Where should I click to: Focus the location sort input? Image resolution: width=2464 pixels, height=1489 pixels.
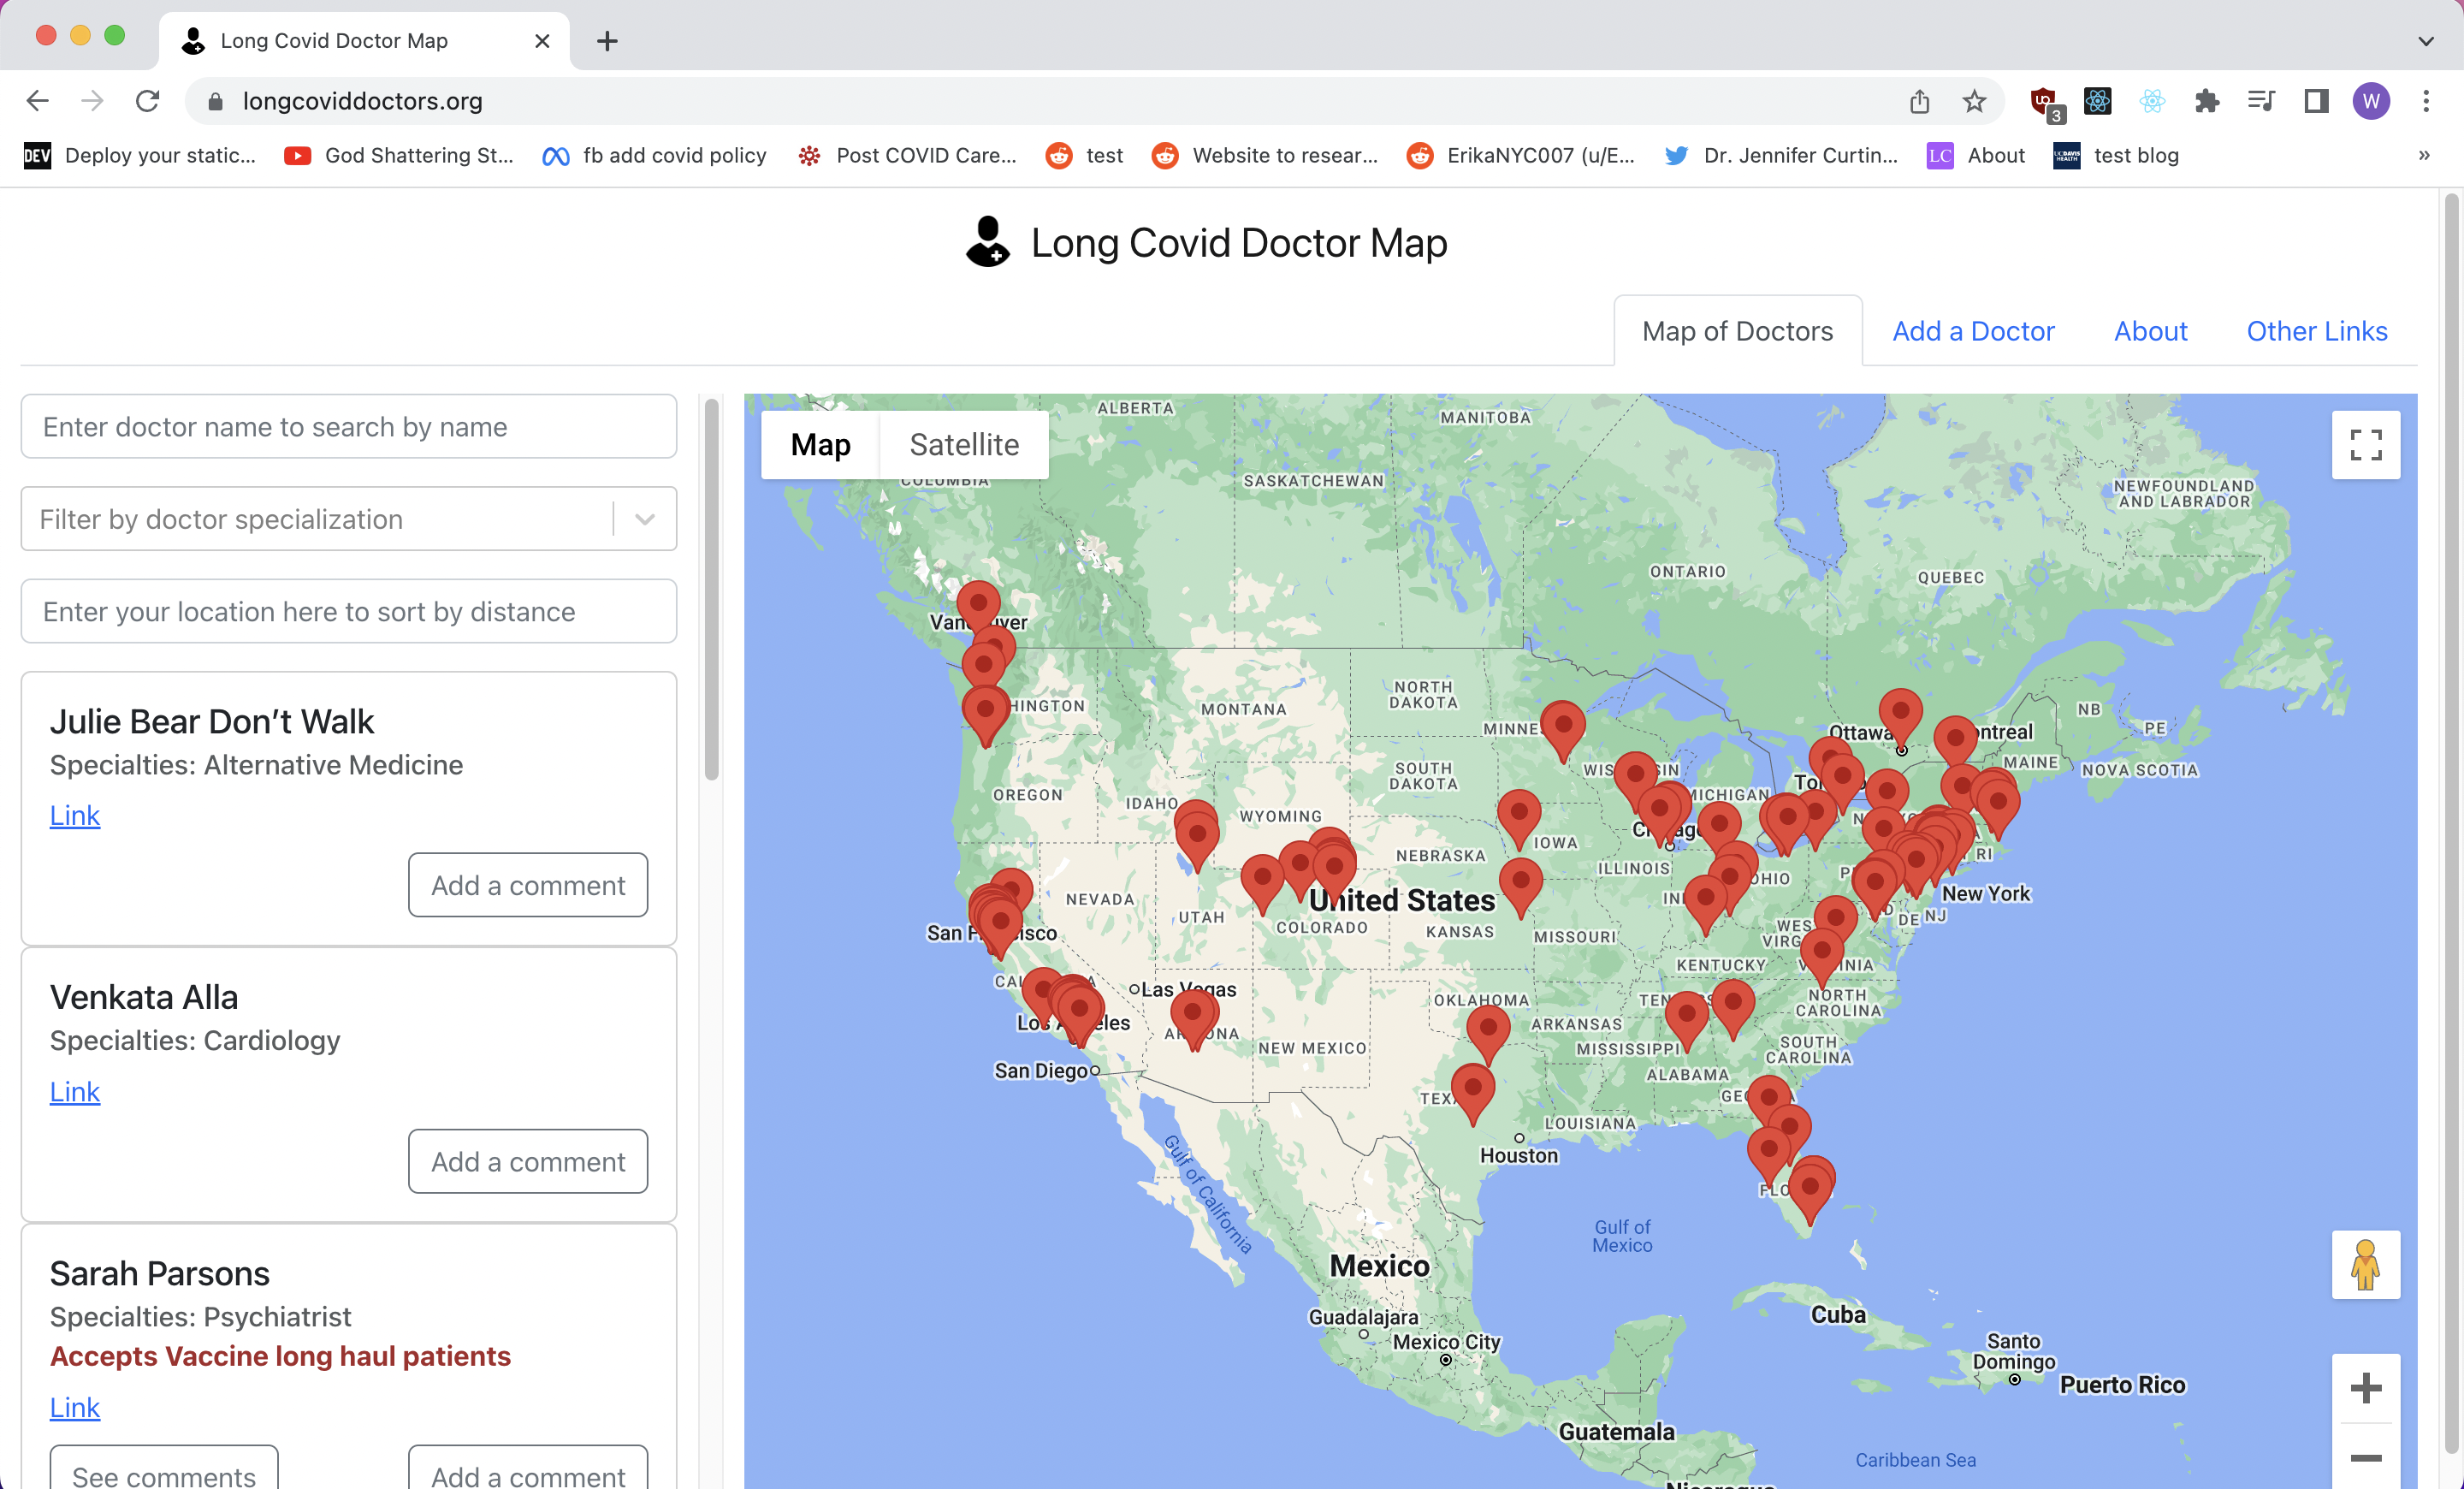(x=349, y=611)
